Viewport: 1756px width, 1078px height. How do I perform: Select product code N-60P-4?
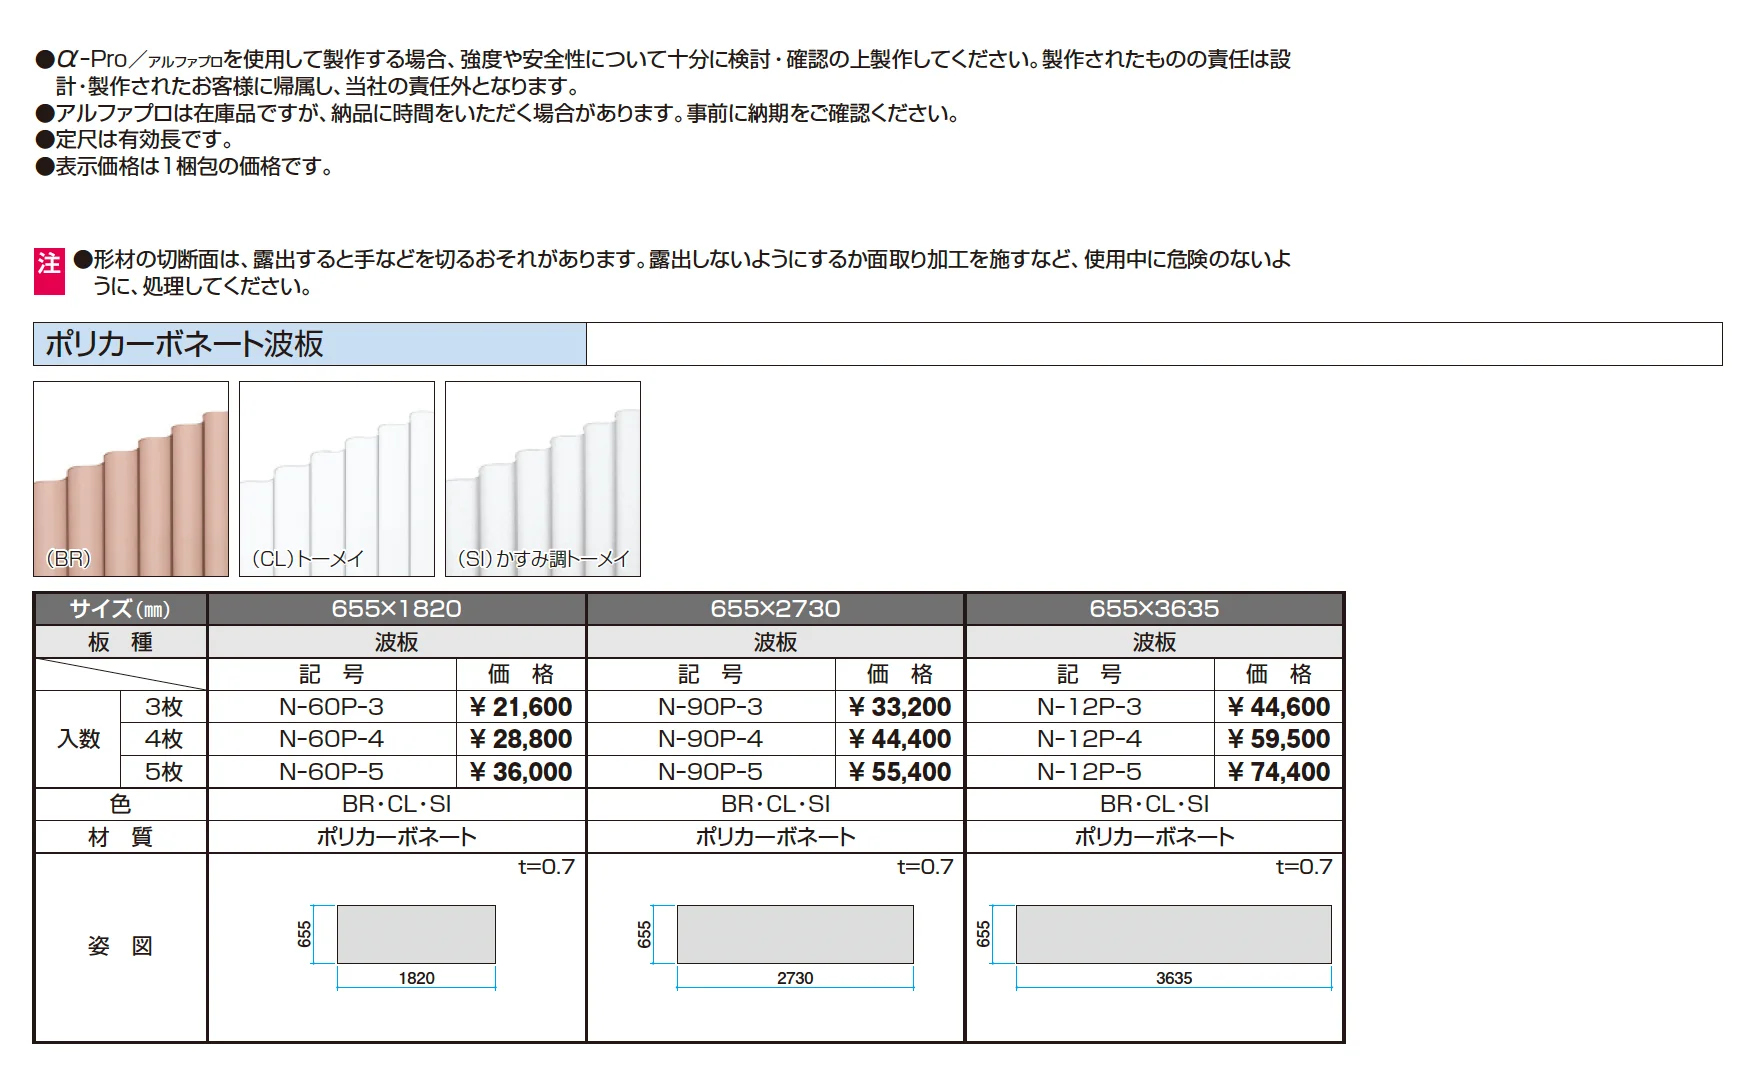click(x=332, y=739)
